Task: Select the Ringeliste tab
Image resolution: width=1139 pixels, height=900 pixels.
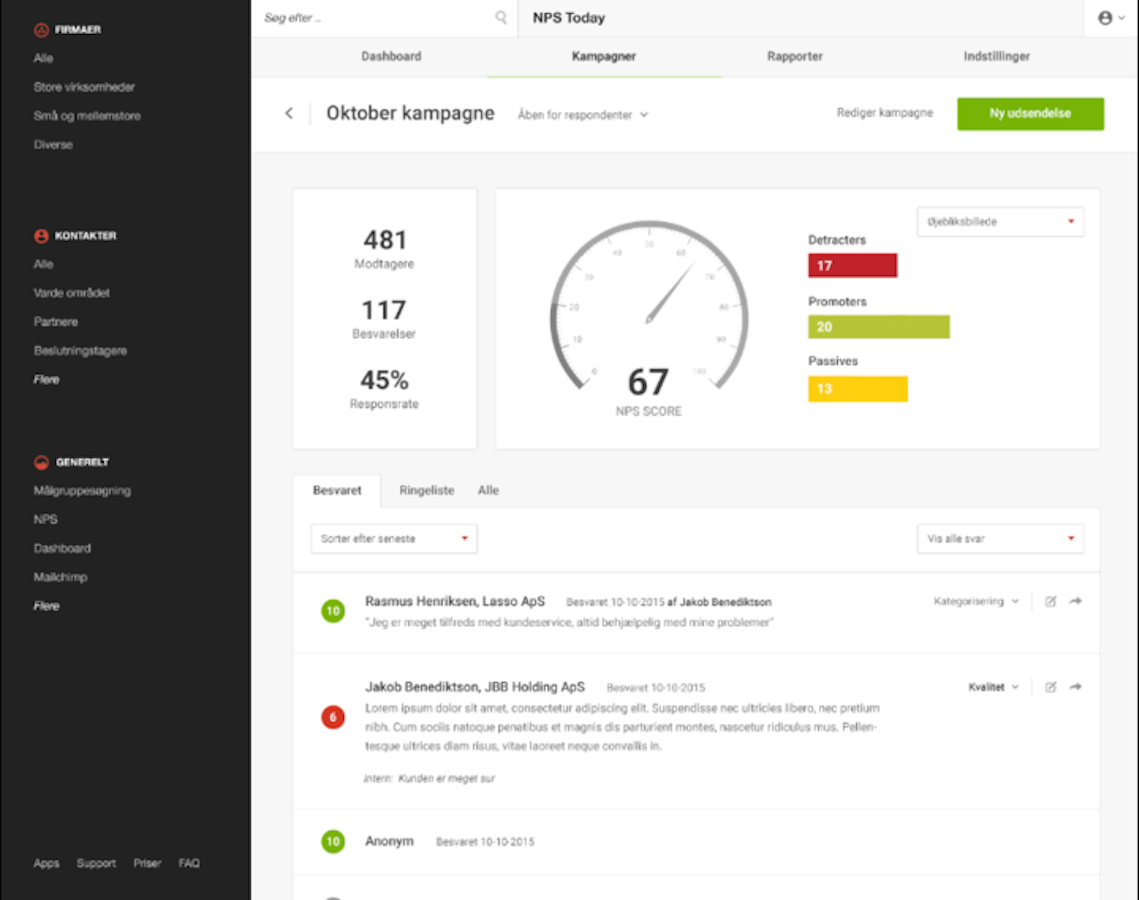Action: coord(426,491)
